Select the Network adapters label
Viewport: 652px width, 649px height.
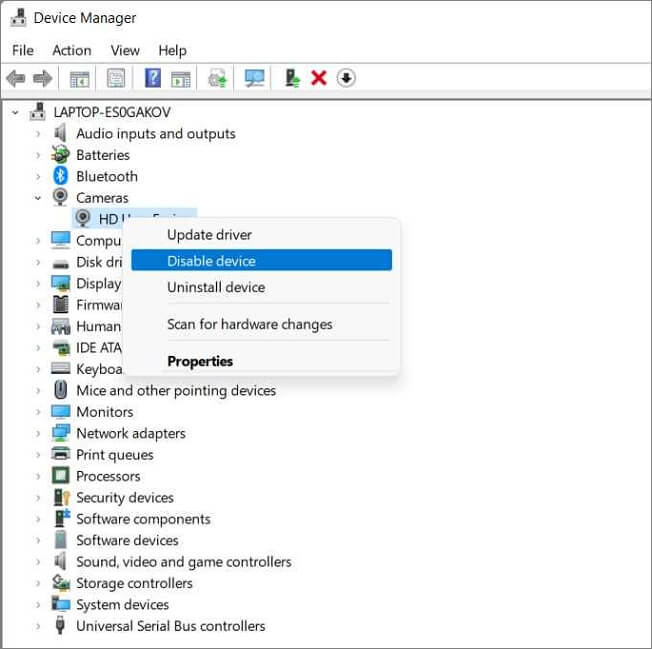[x=131, y=433]
